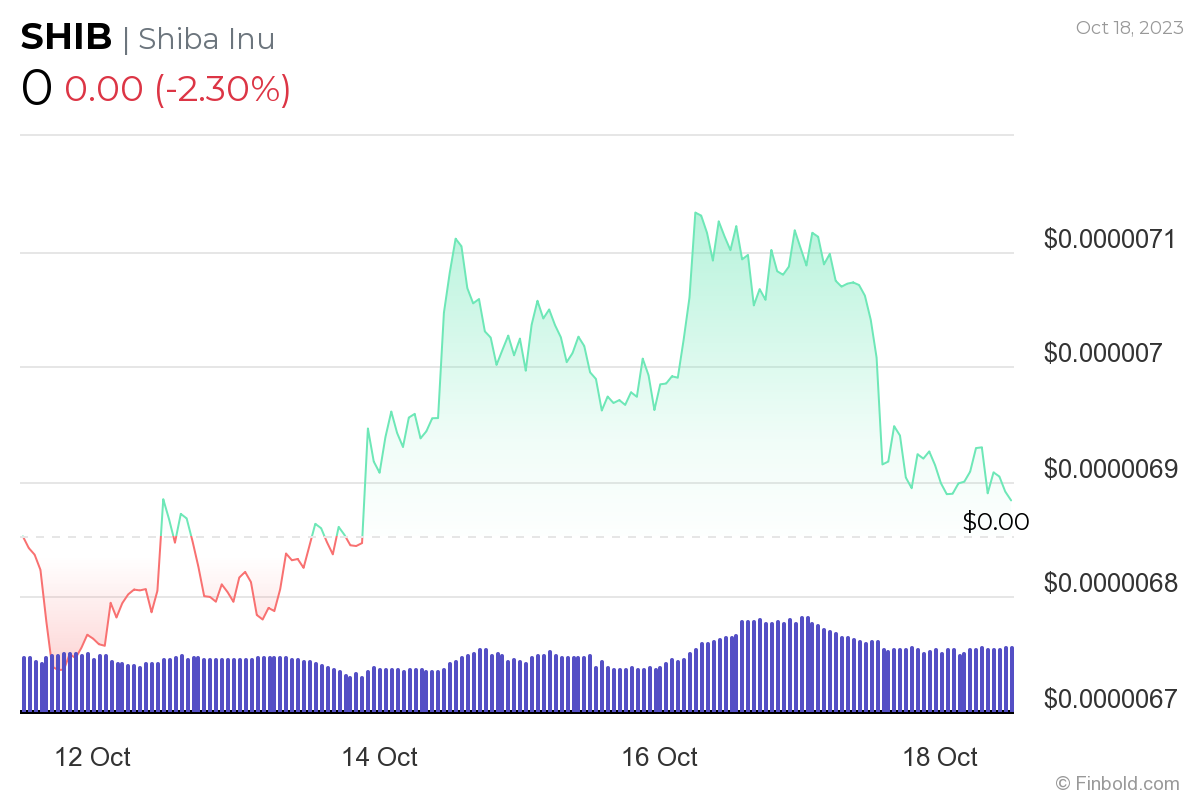Screen dimensions: 1200x800
Task: Click the $0.00 baseline price tag
Action: click(x=995, y=521)
